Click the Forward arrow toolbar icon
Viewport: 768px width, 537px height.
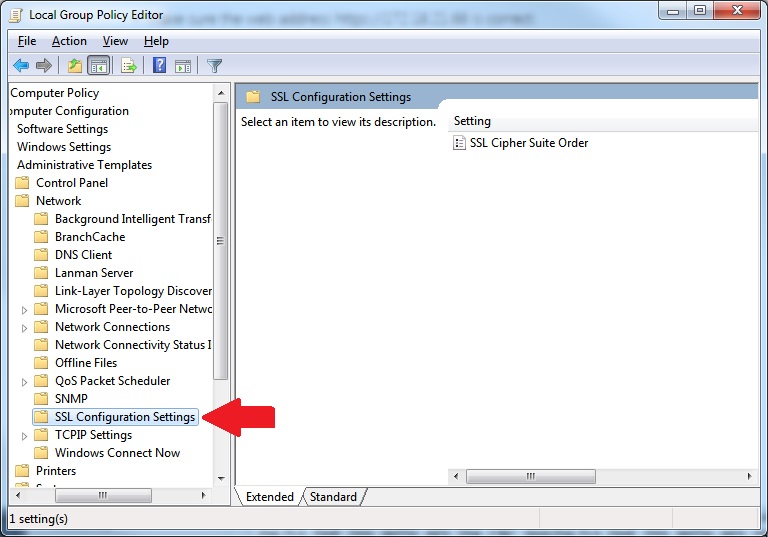pyautogui.click(x=44, y=66)
